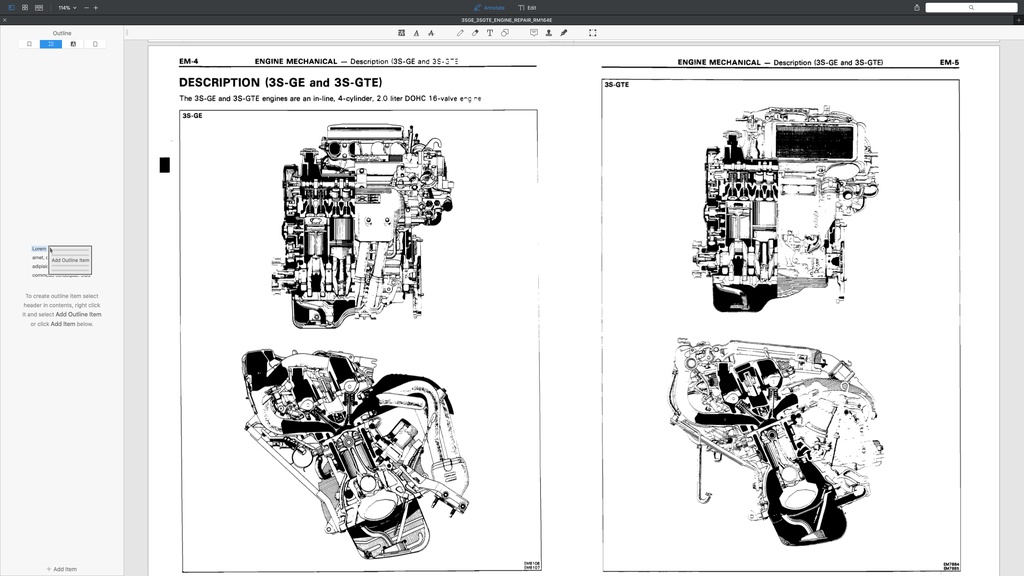Viewport: 1024px width, 576px height.
Task: Add a new tab with plus
Action: coord(1018,20)
